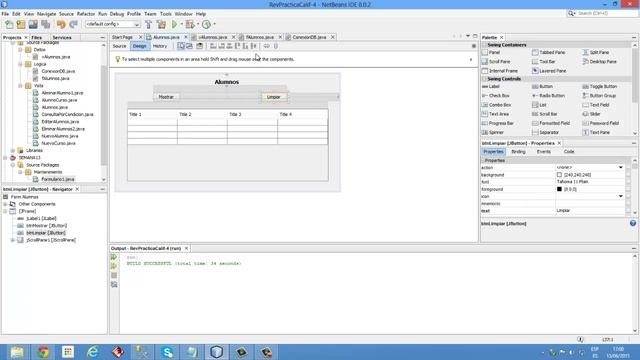The width and height of the screenshot is (640, 360).
Task: Activate Connection Mode icon in designer toolbar
Action: 189,46
